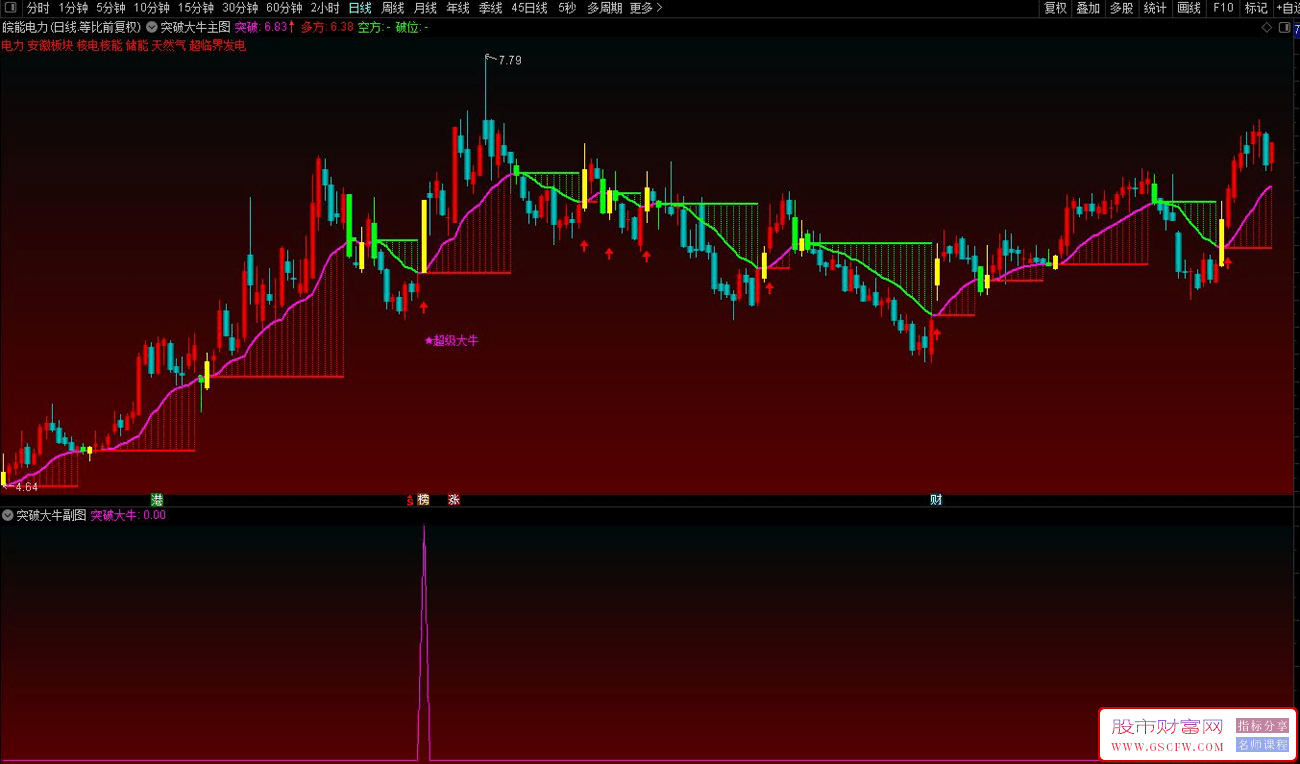Image resolution: width=1300 pixels, height=764 pixels.
Task: Click the 港 marker on timeline
Action: click(x=156, y=499)
